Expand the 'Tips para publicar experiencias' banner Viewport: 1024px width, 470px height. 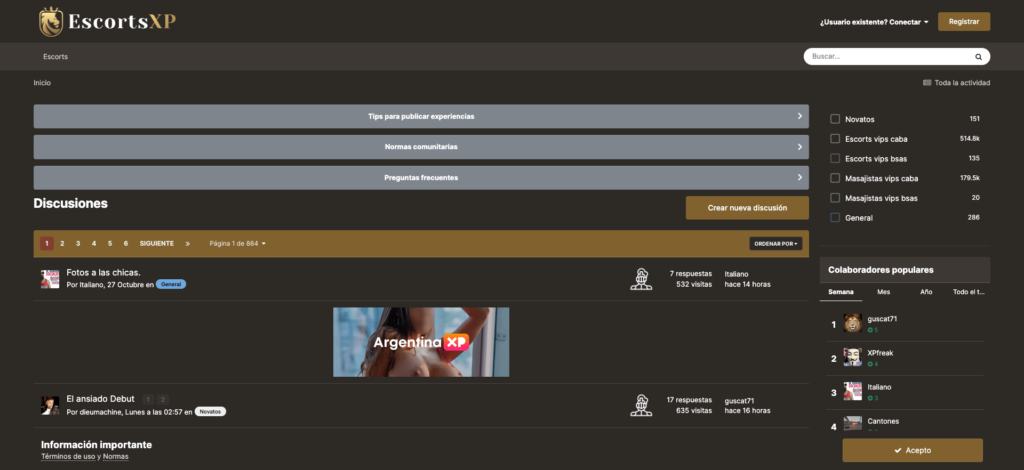pyautogui.click(x=421, y=116)
